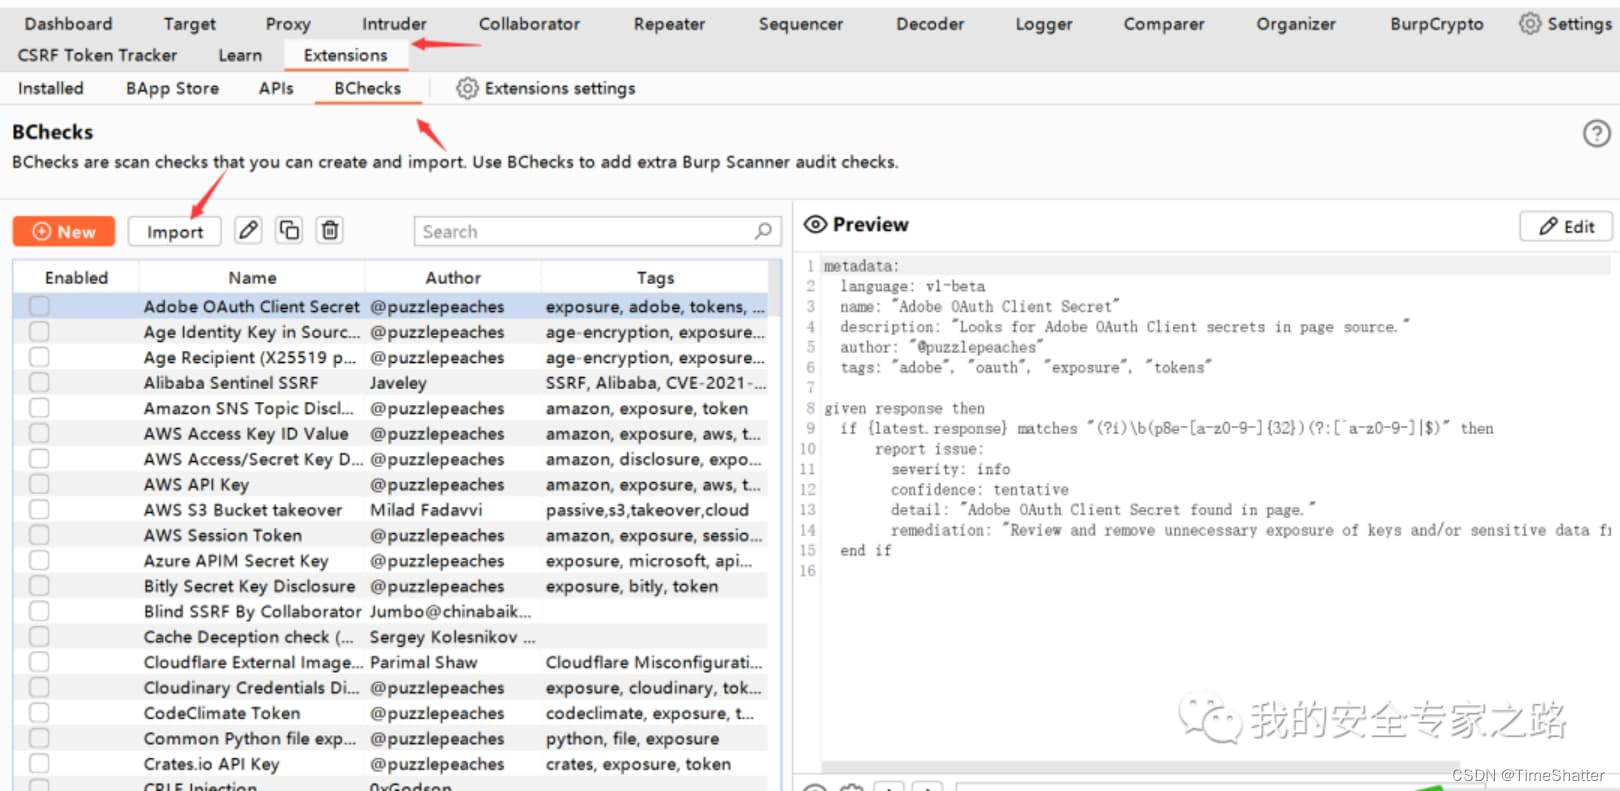Open the Organizer tab
Viewport: 1620px width, 791px height.
(x=1296, y=23)
